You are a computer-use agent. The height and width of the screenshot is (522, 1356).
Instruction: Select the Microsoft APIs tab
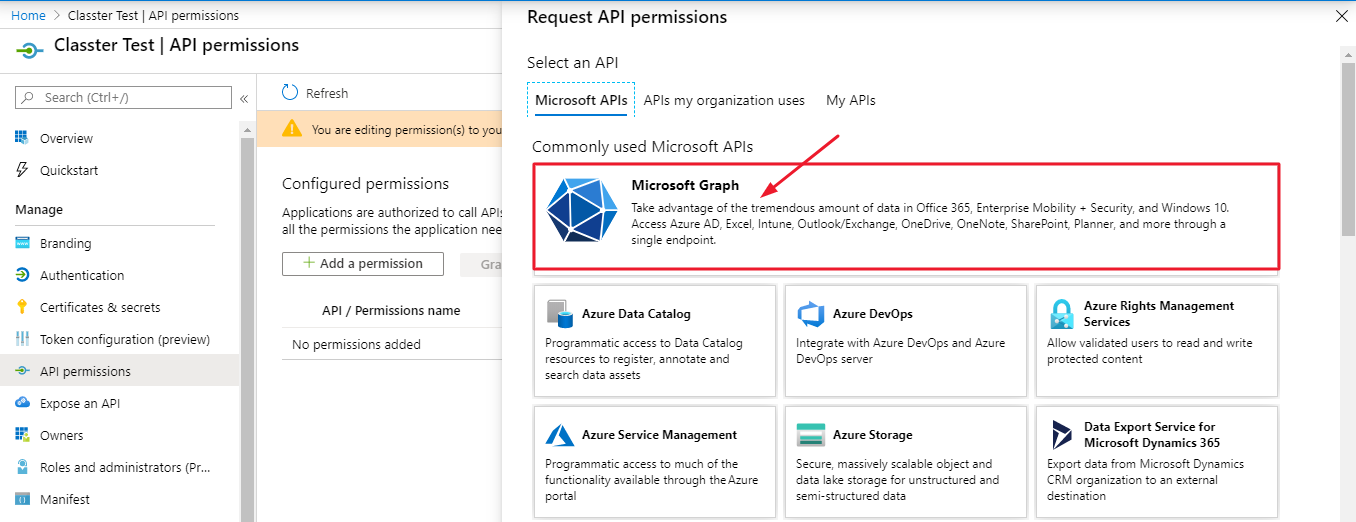point(581,100)
